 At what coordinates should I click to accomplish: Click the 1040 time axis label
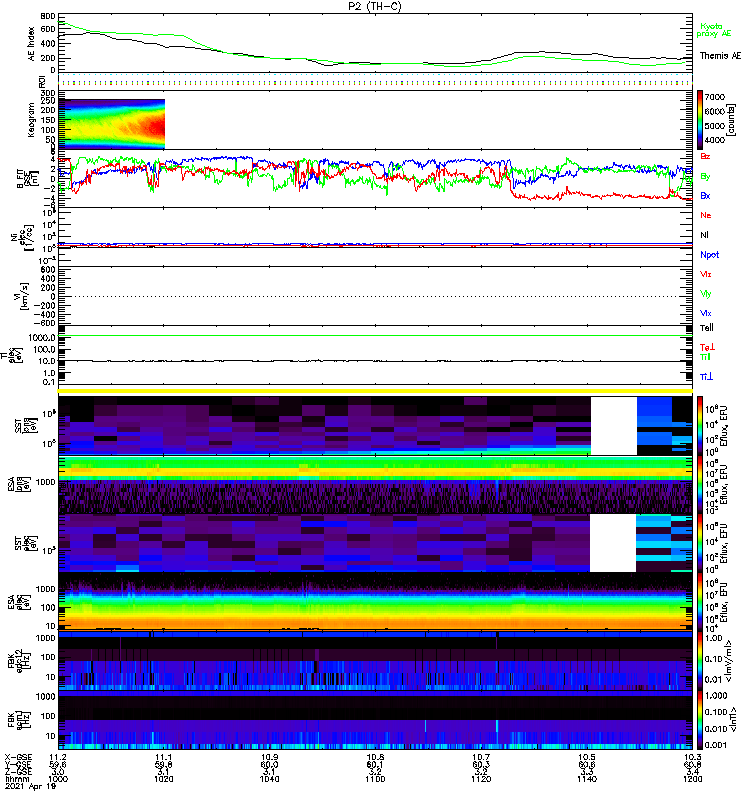click(x=269, y=779)
